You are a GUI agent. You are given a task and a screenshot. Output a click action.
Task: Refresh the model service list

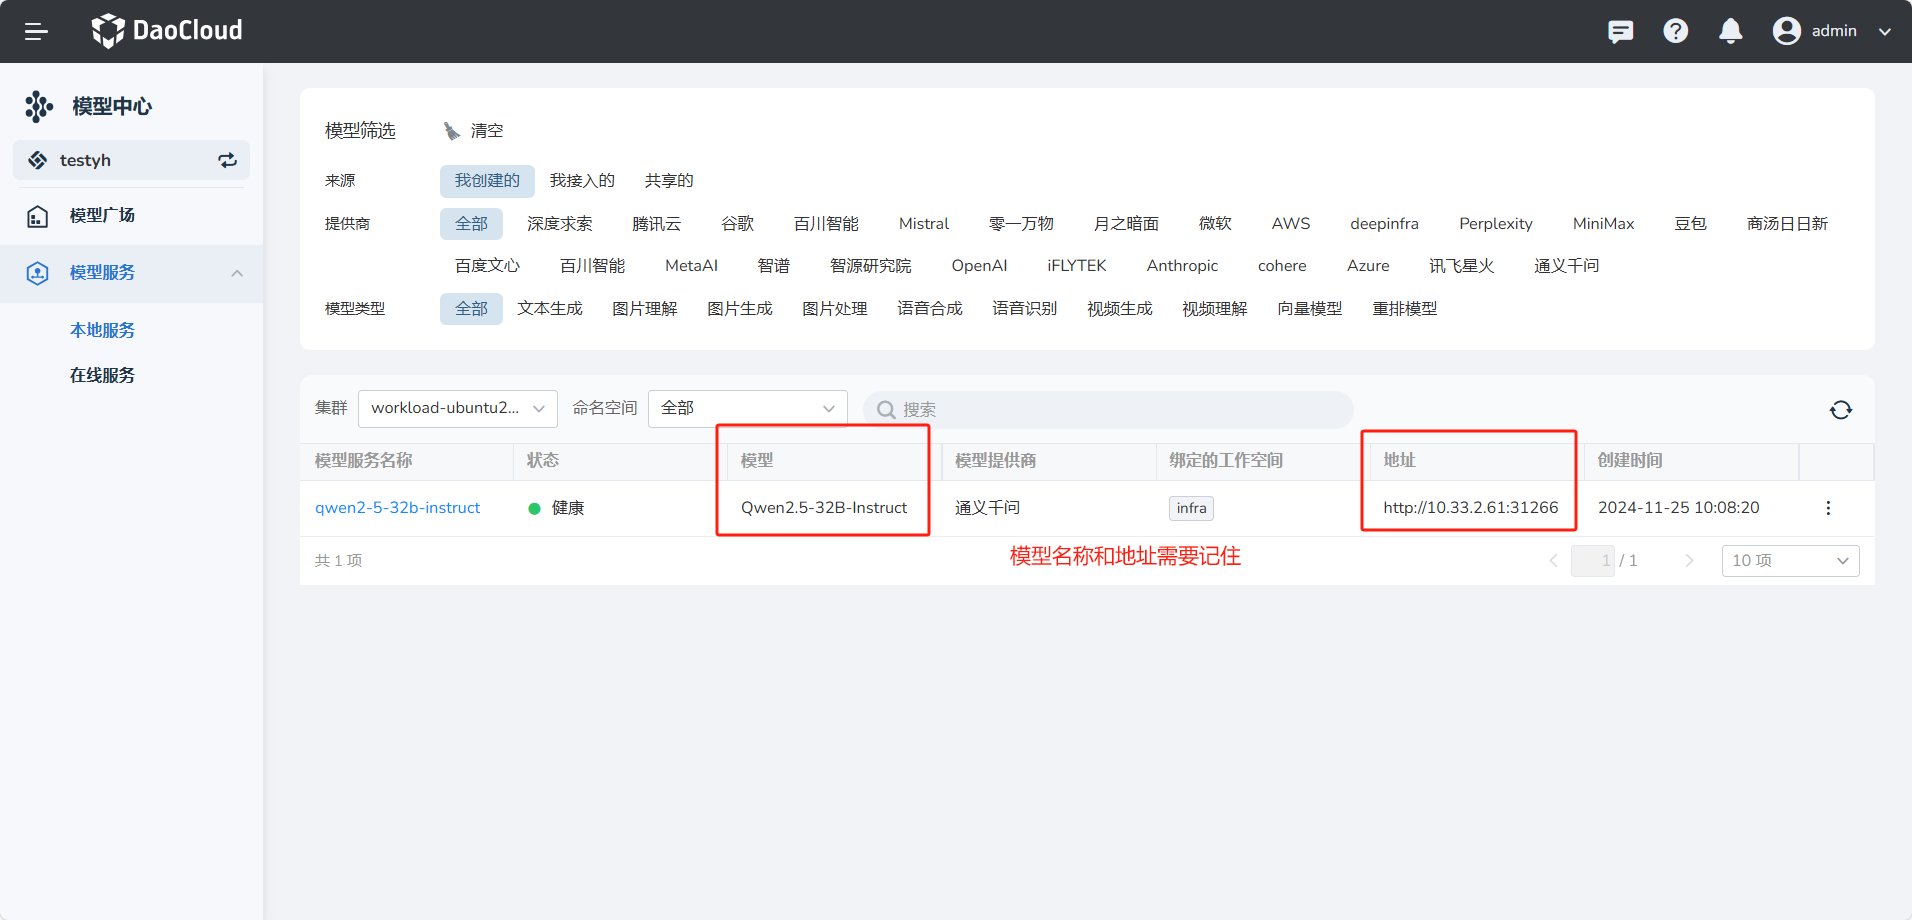pos(1841,410)
